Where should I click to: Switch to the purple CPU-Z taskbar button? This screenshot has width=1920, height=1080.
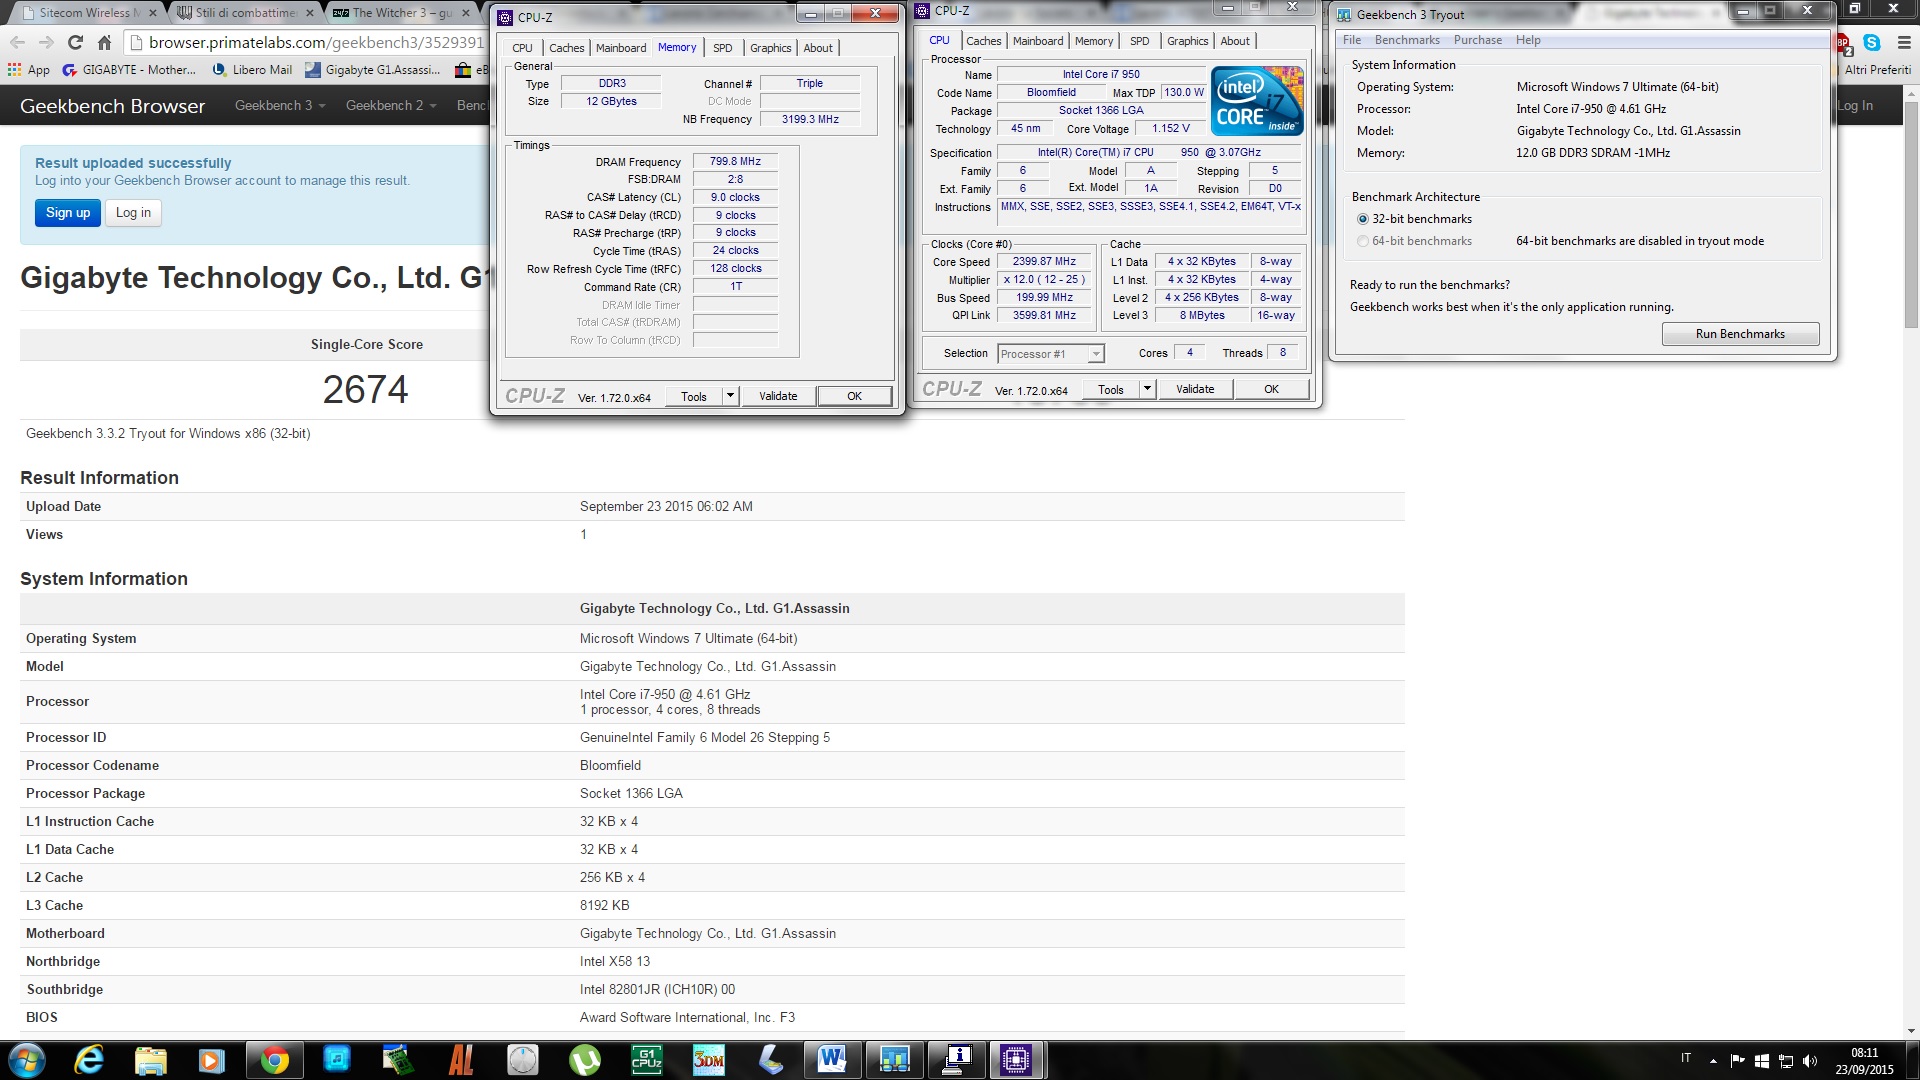tap(1016, 1060)
